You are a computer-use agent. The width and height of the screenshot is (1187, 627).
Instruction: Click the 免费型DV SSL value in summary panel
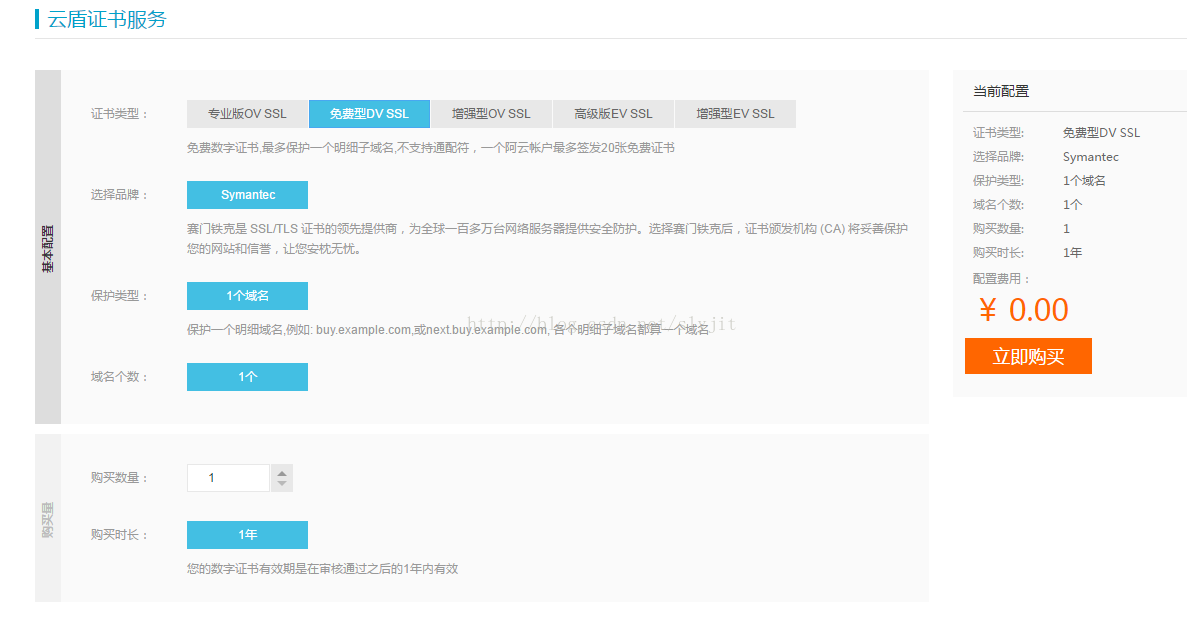pyautogui.click(x=1101, y=133)
